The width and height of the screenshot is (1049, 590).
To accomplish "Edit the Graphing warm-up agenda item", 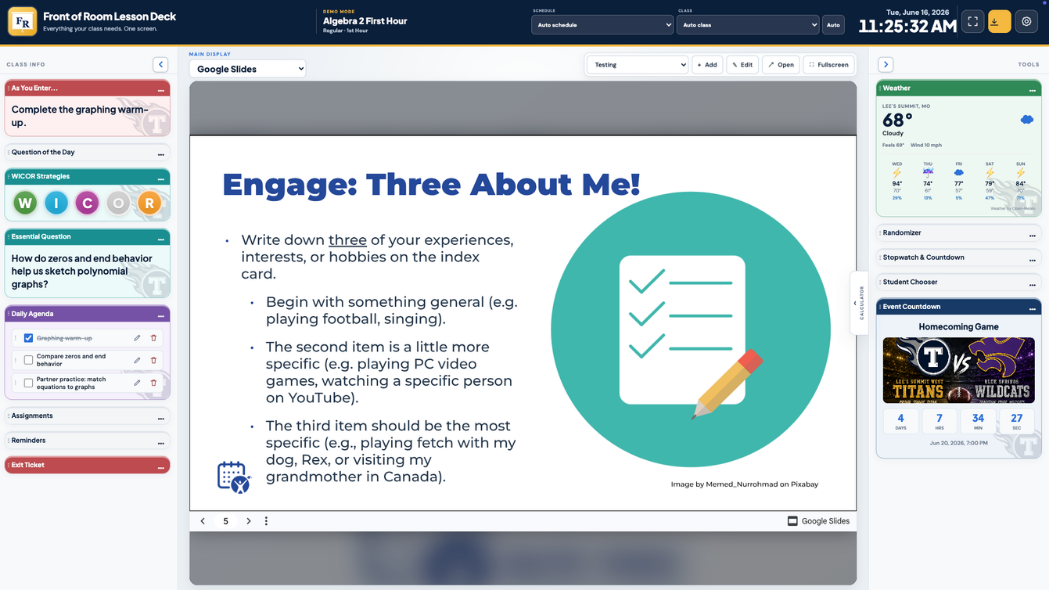I will point(137,338).
